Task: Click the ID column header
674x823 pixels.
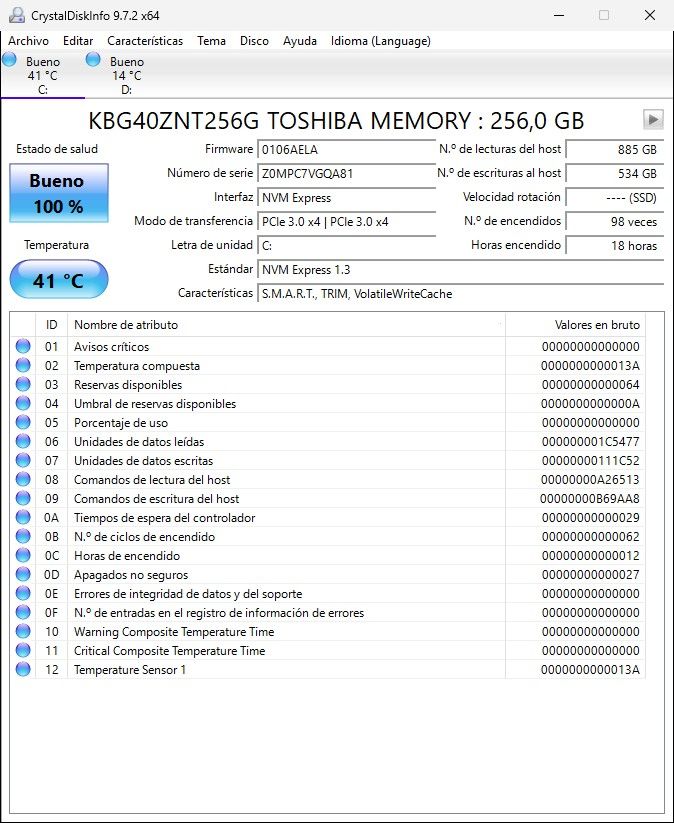Action: [51, 325]
